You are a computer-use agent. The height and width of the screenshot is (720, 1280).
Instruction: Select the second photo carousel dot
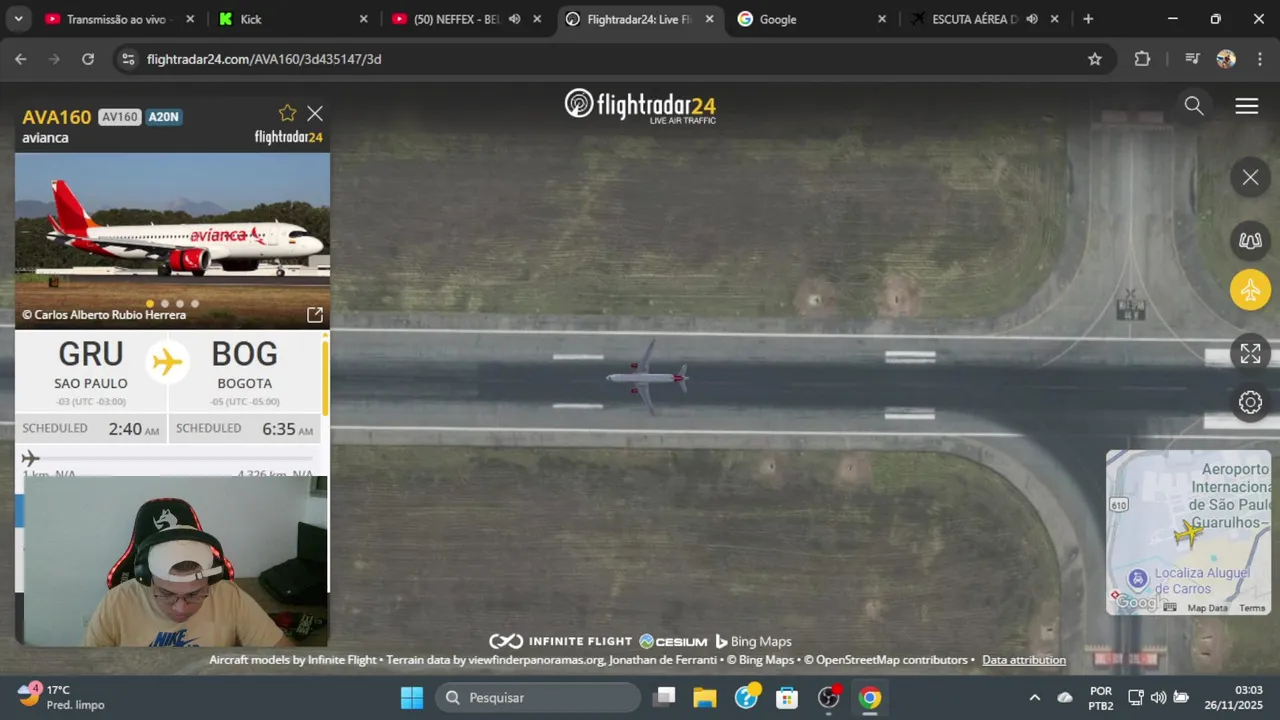pos(165,304)
